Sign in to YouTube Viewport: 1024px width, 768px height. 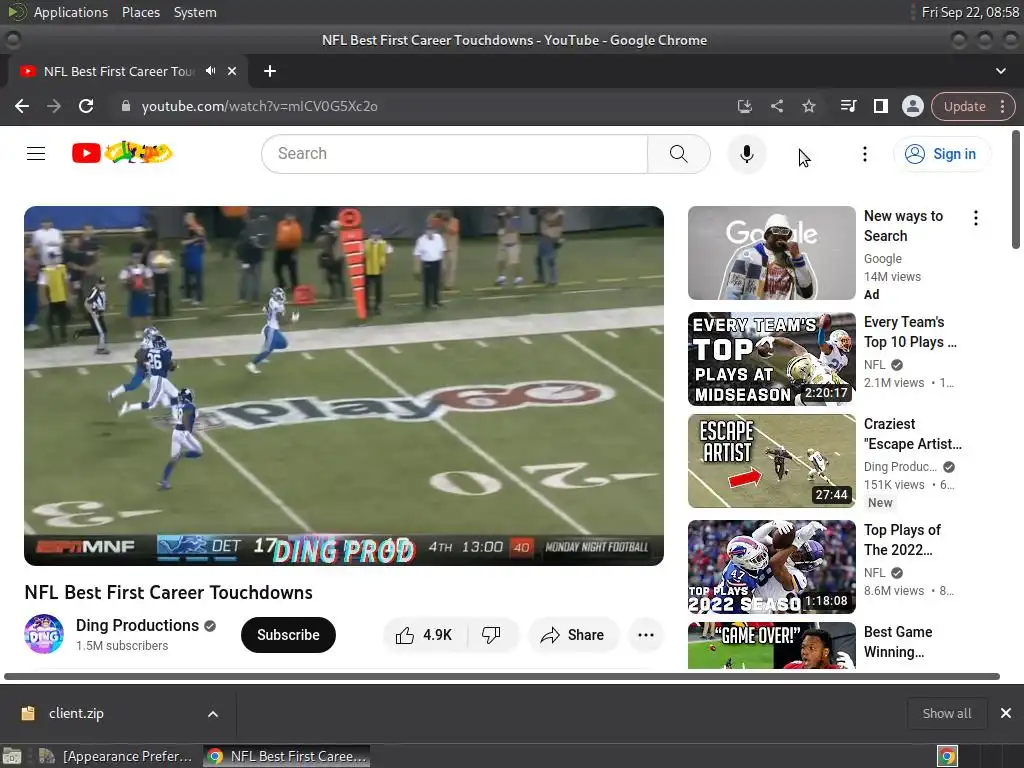coord(941,154)
